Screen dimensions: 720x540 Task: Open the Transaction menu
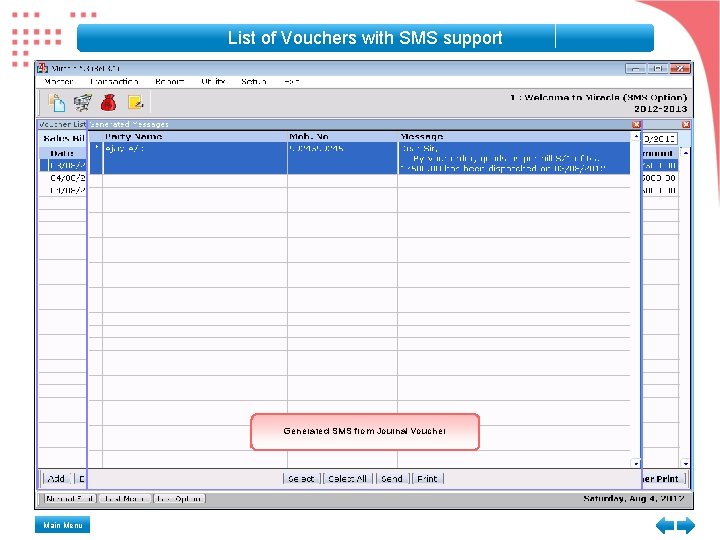coord(114,82)
